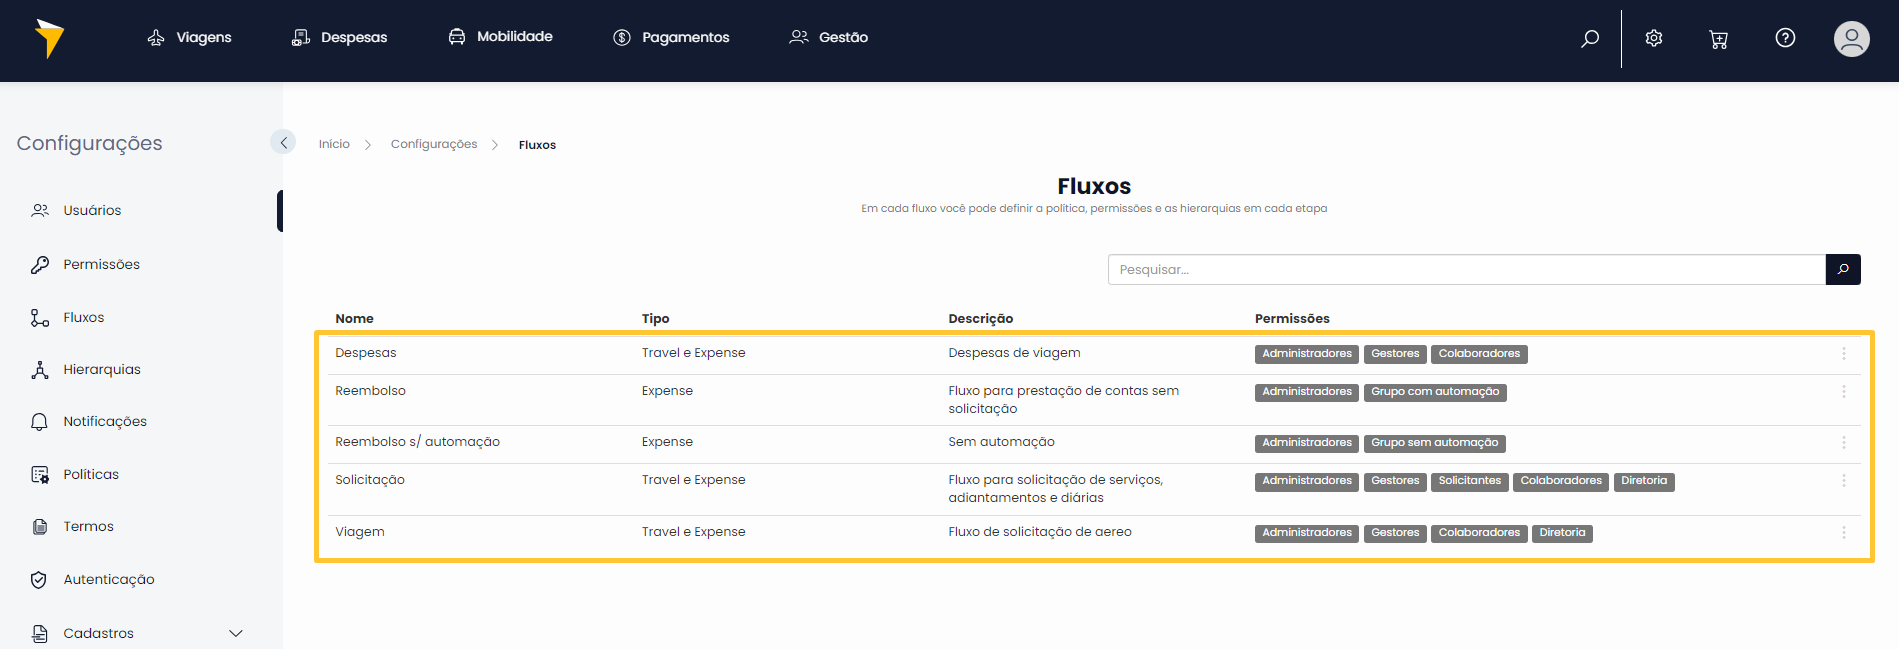Image resolution: width=1899 pixels, height=649 pixels.
Task: Click the key icon for Permissões
Action: [40, 264]
